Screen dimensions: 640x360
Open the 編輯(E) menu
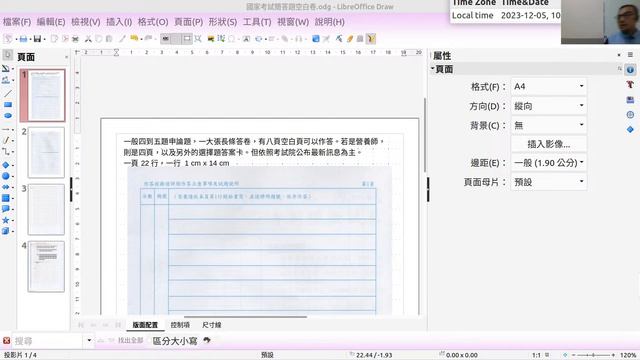coord(51,22)
